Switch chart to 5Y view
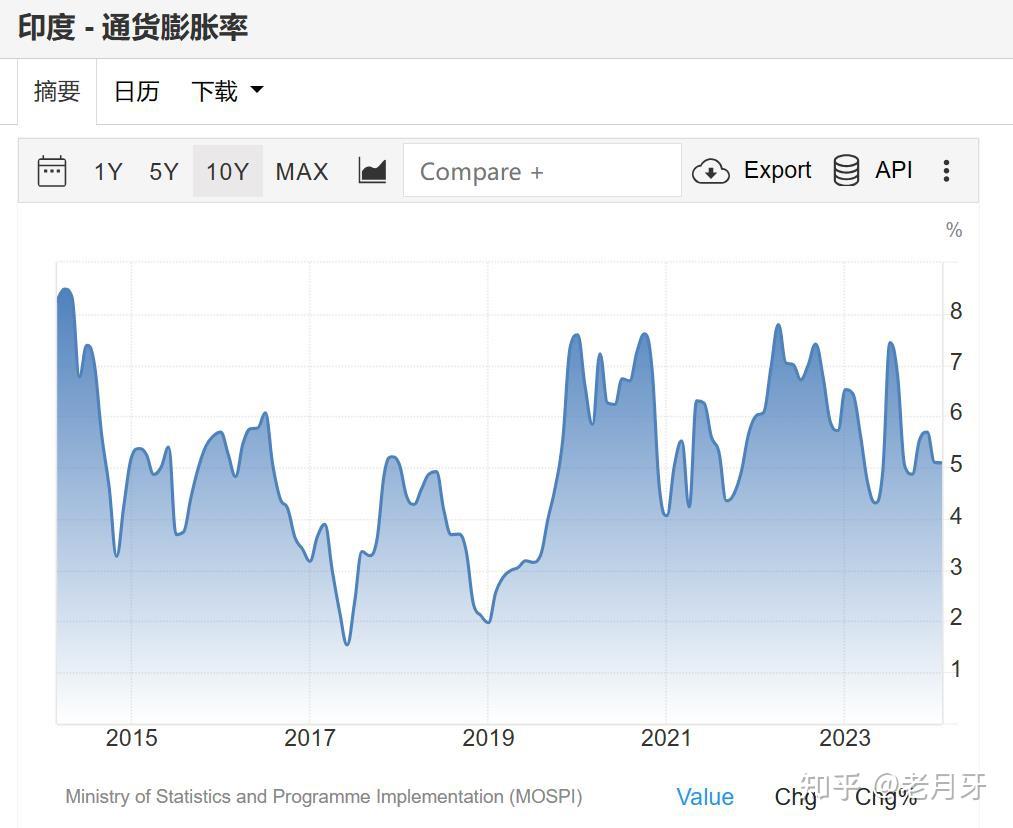 coord(163,171)
